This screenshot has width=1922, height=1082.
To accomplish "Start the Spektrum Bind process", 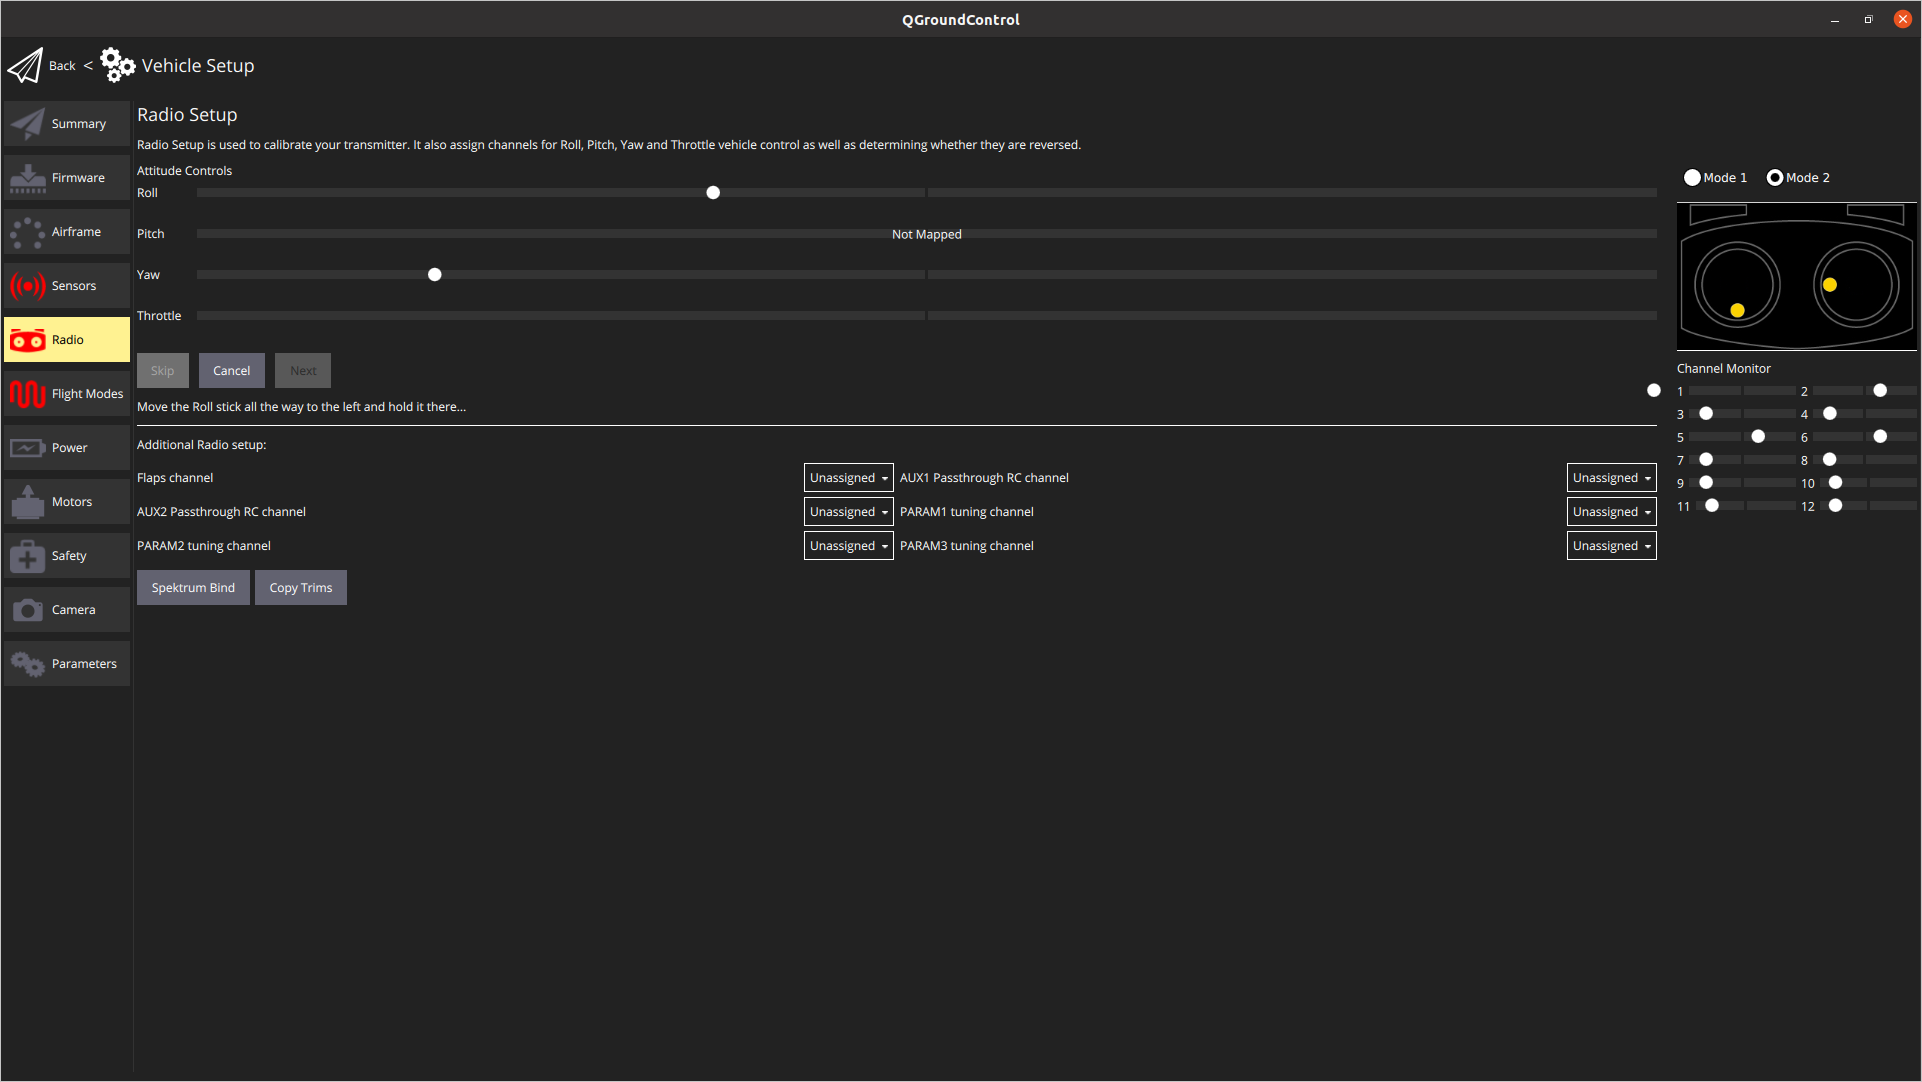I will (193, 587).
